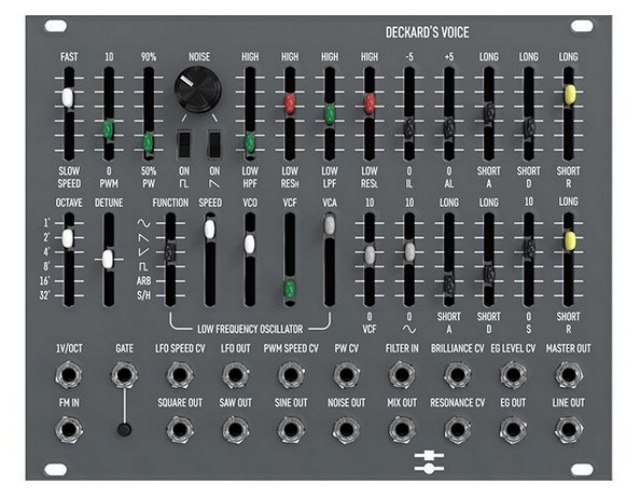This screenshot has width=640, height=498.
Task: Click the white OCTAVE selector slider
Action: tap(68, 238)
